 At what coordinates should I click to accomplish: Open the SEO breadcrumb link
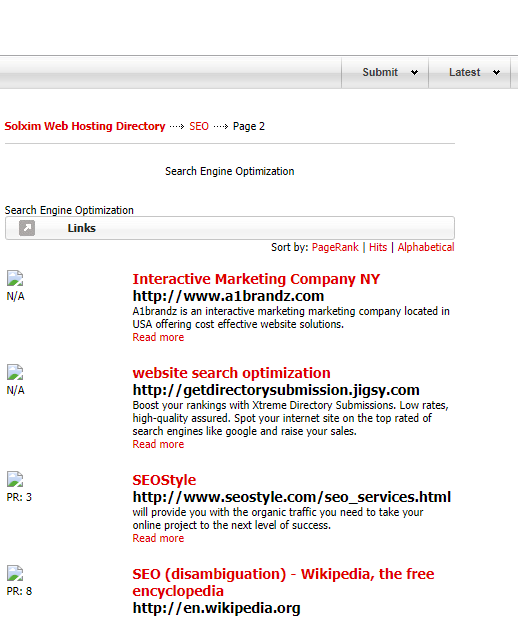pos(199,126)
